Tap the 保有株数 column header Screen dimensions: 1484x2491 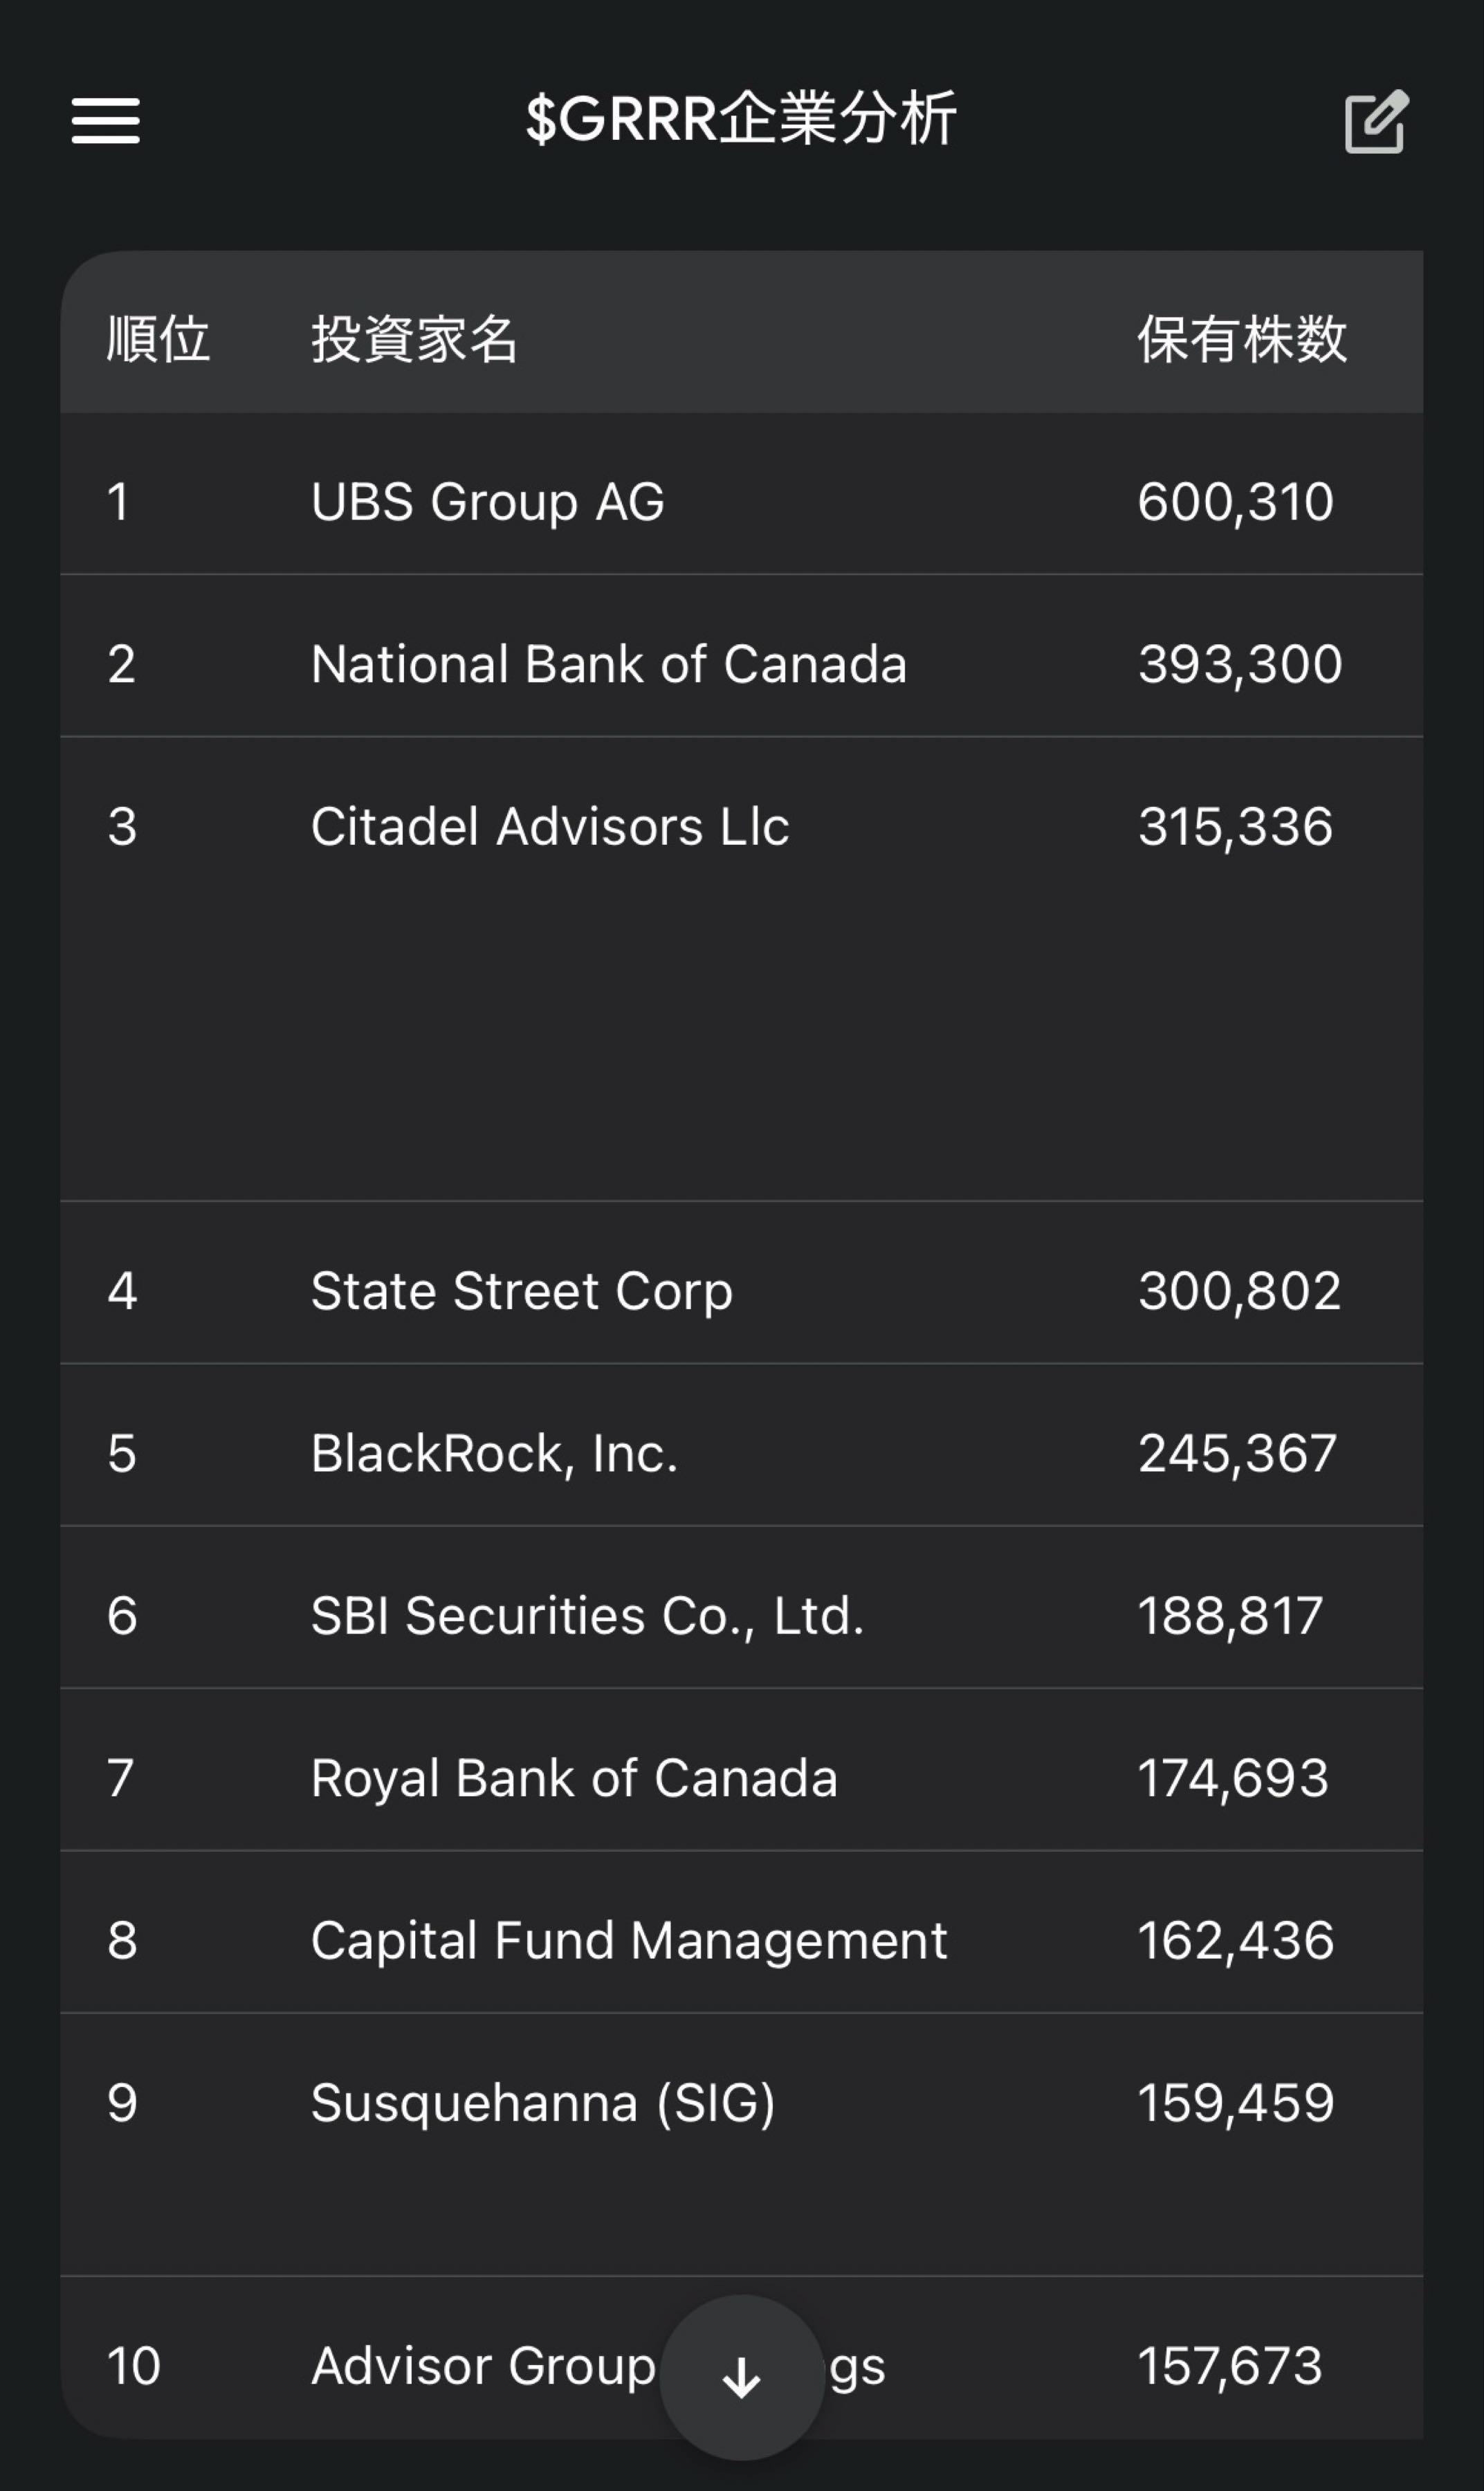tap(1241, 339)
